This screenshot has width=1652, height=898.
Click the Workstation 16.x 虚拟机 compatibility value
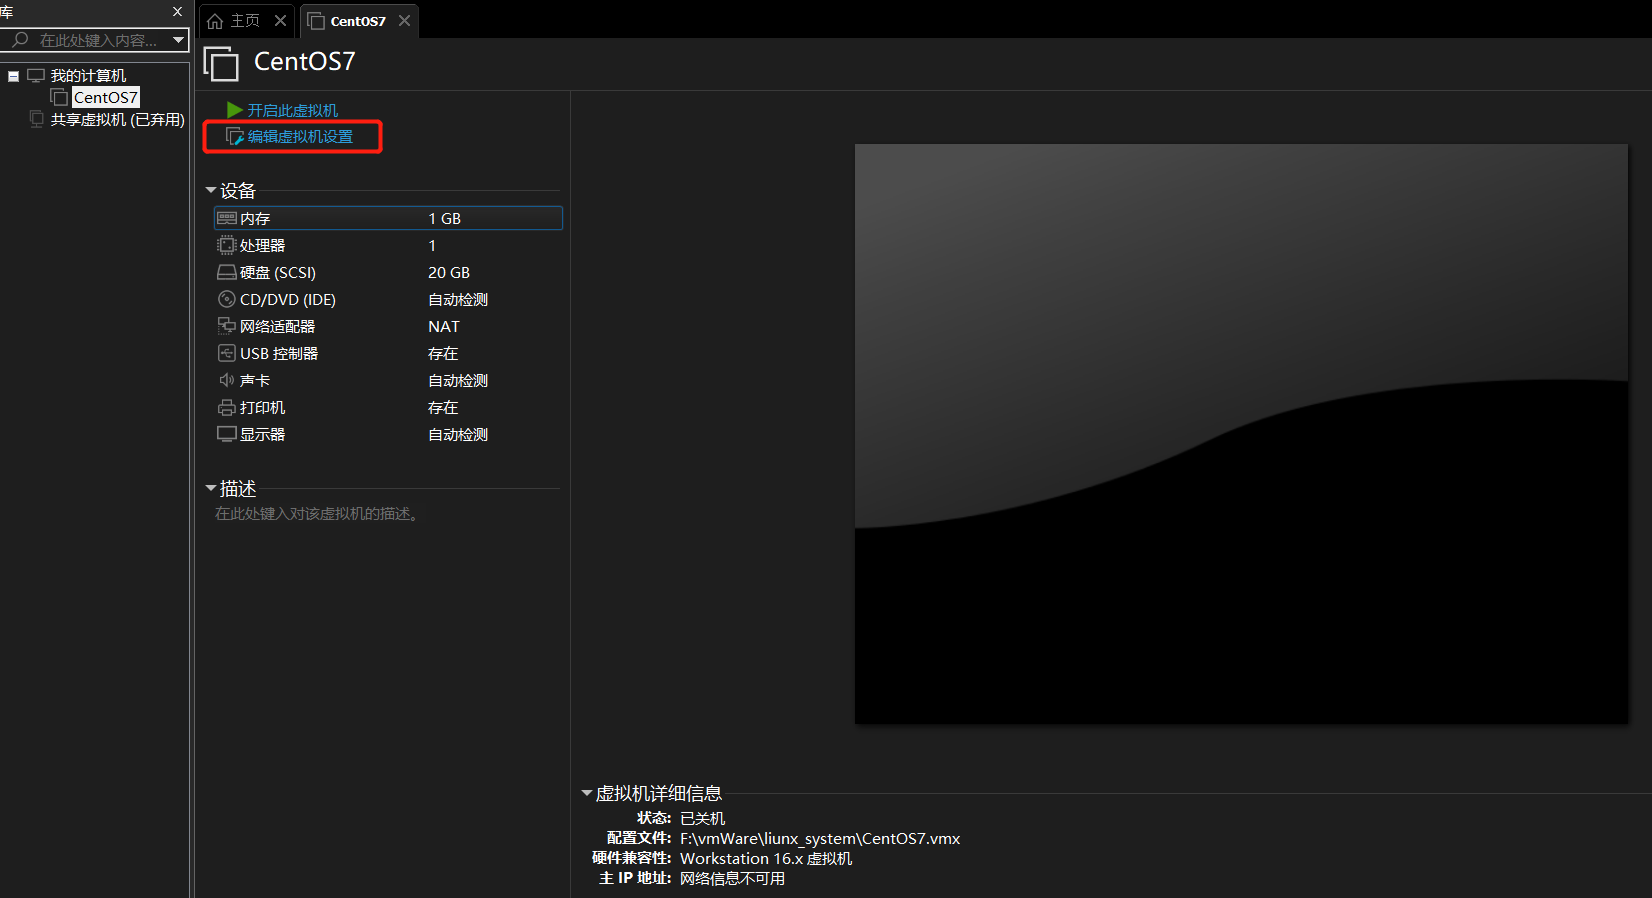766,858
